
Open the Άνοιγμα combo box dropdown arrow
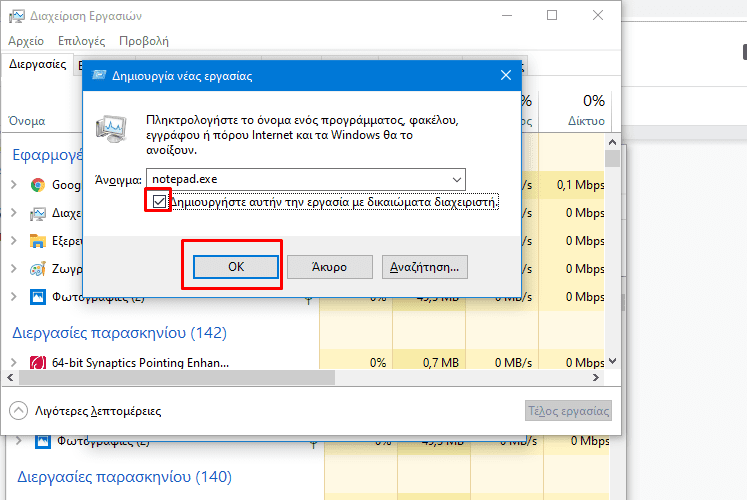[x=457, y=178]
